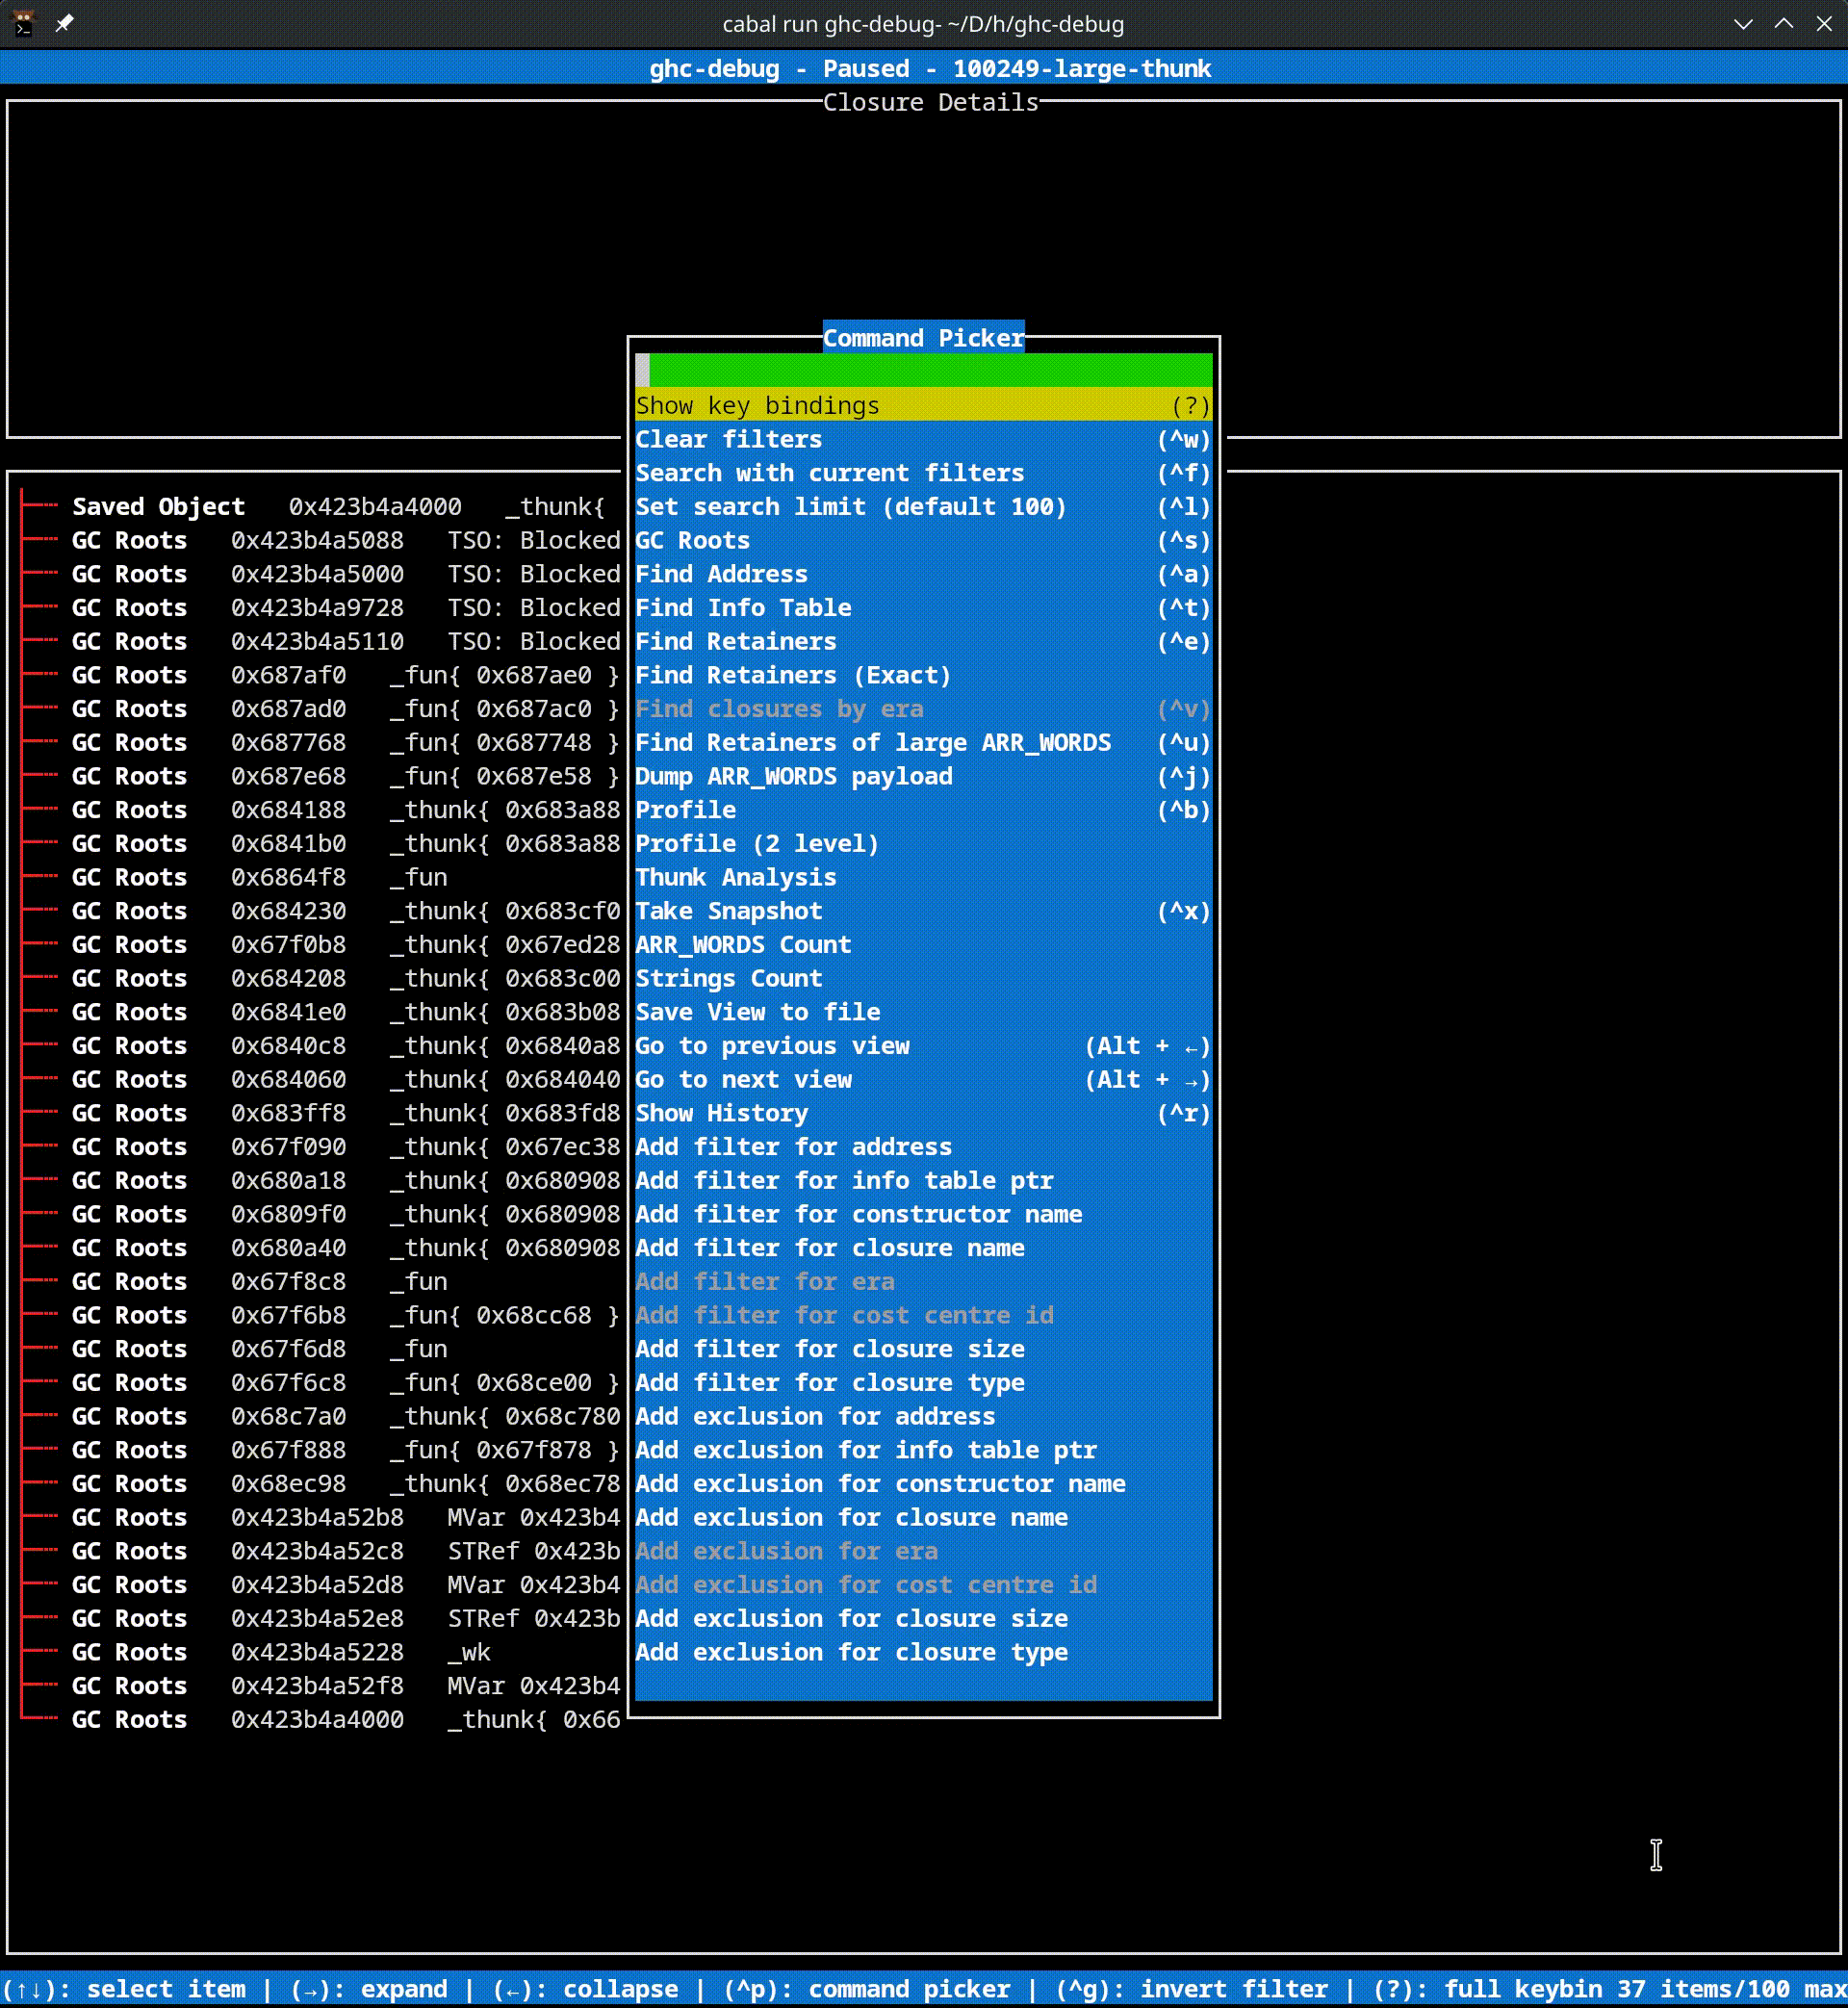Image resolution: width=1848 pixels, height=2008 pixels.
Task: Select 'Profile (2 level)' command
Action: point(923,844)
